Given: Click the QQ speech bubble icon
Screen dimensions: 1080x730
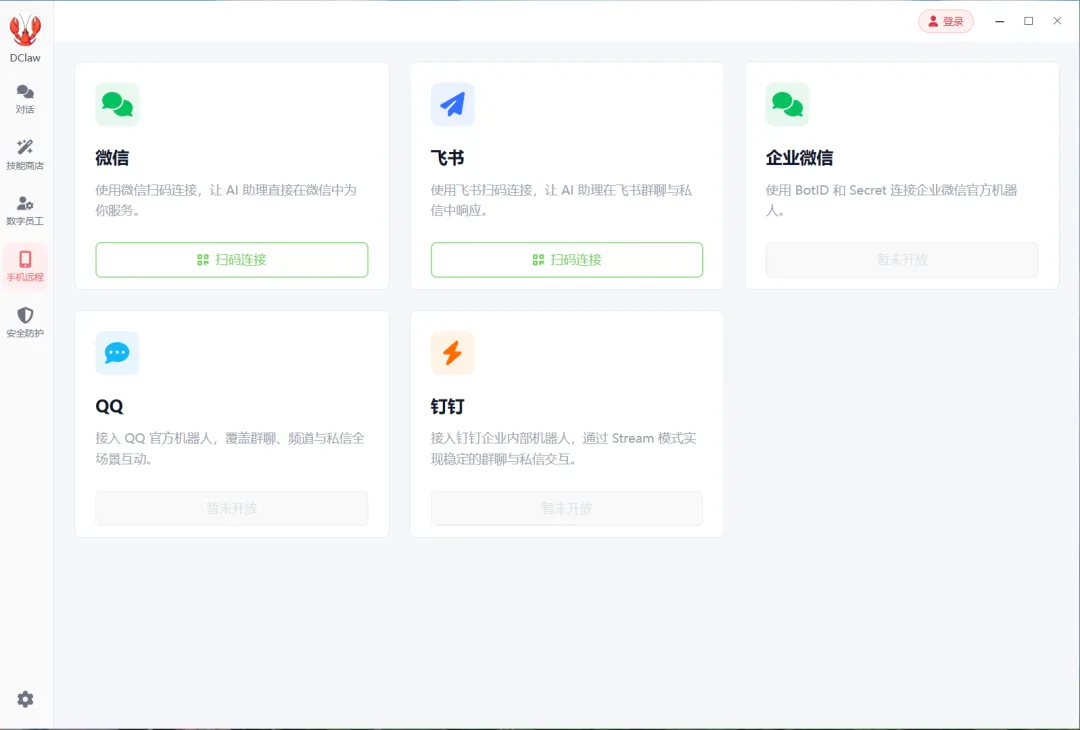Looking at the screenshot, I should pos(117,353).
